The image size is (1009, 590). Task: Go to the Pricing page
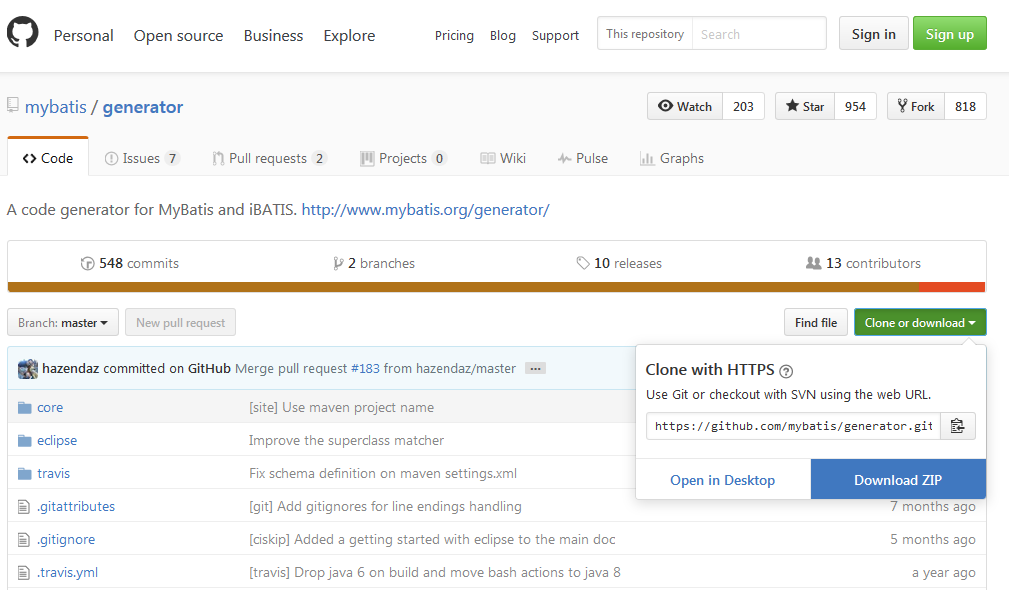coord(454,35)
